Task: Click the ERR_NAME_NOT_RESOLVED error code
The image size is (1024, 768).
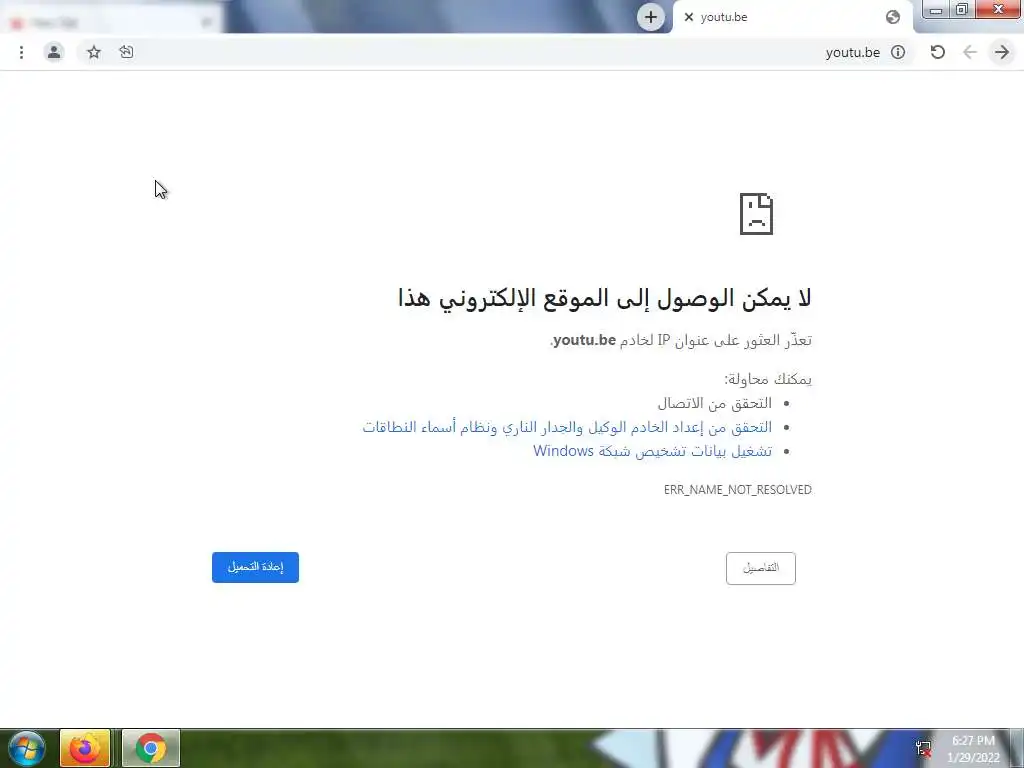Action: (738, 490)
